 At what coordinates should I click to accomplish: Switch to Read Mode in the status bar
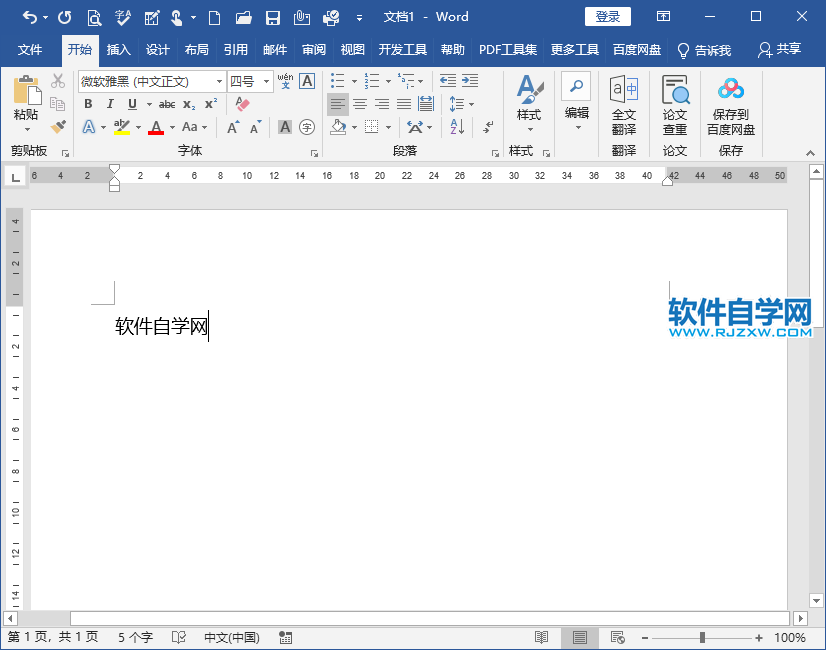click(x=541, y=637)
